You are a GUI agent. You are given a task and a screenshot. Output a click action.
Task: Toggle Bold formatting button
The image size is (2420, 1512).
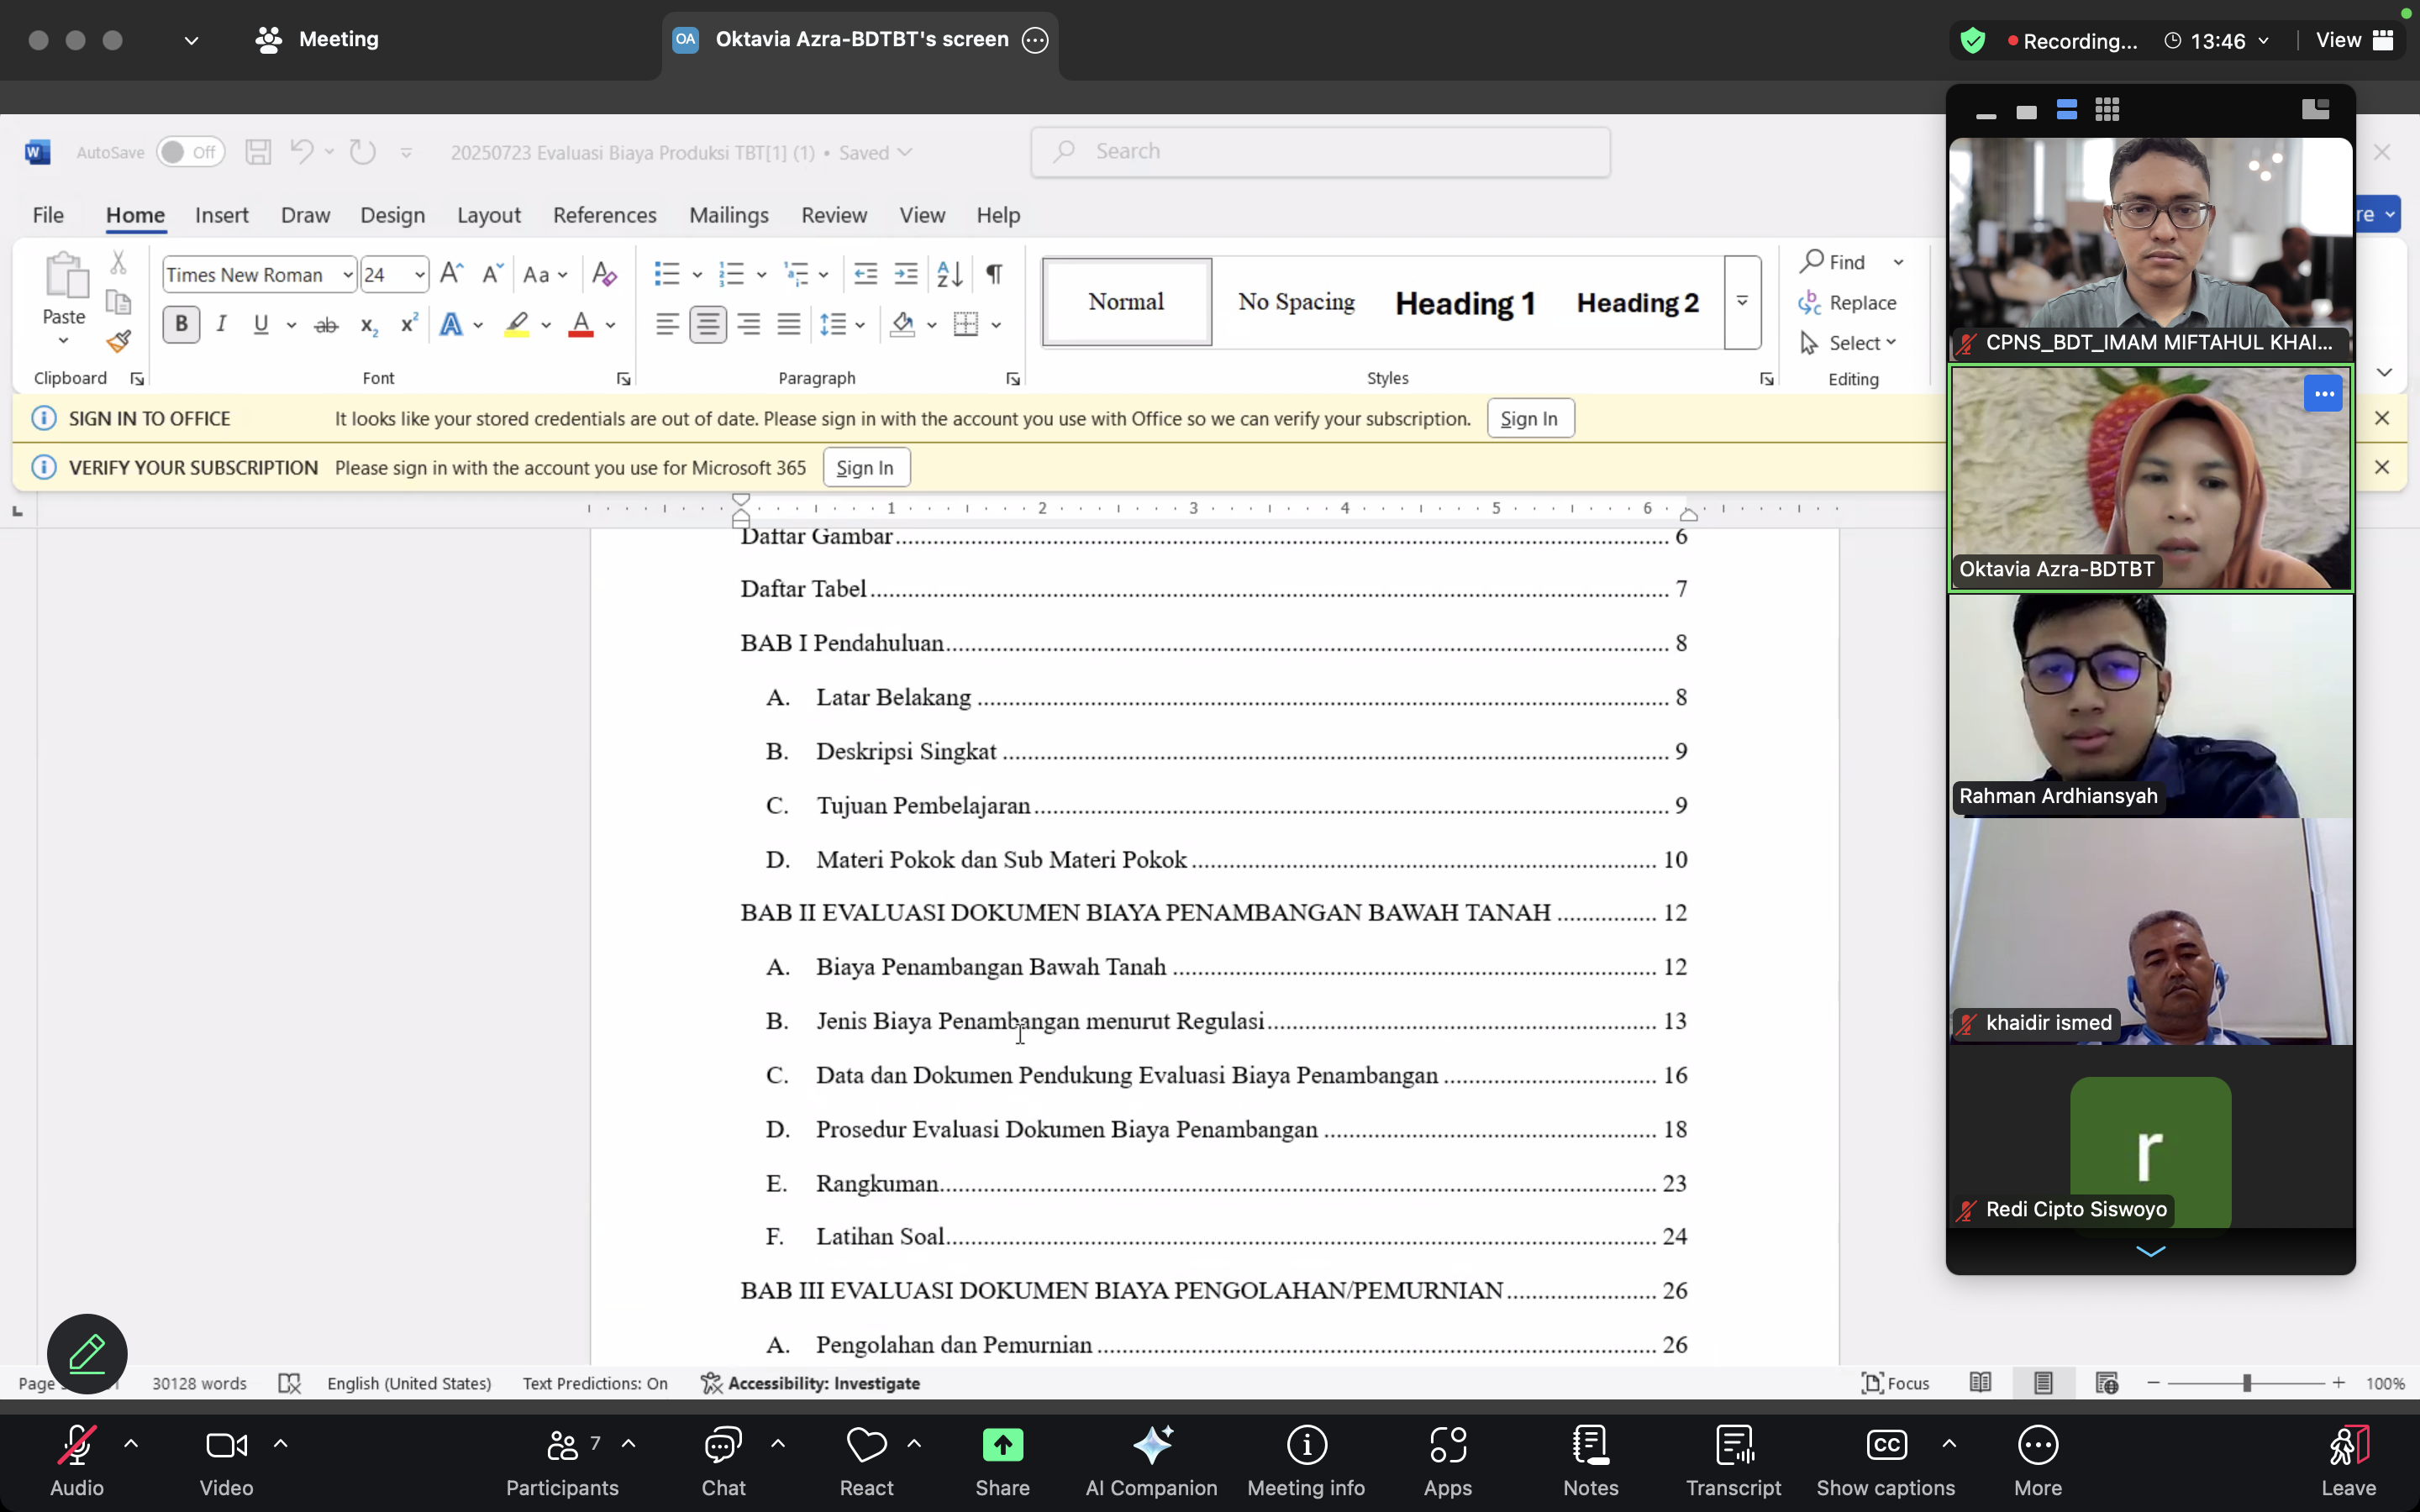coord(181,324)
